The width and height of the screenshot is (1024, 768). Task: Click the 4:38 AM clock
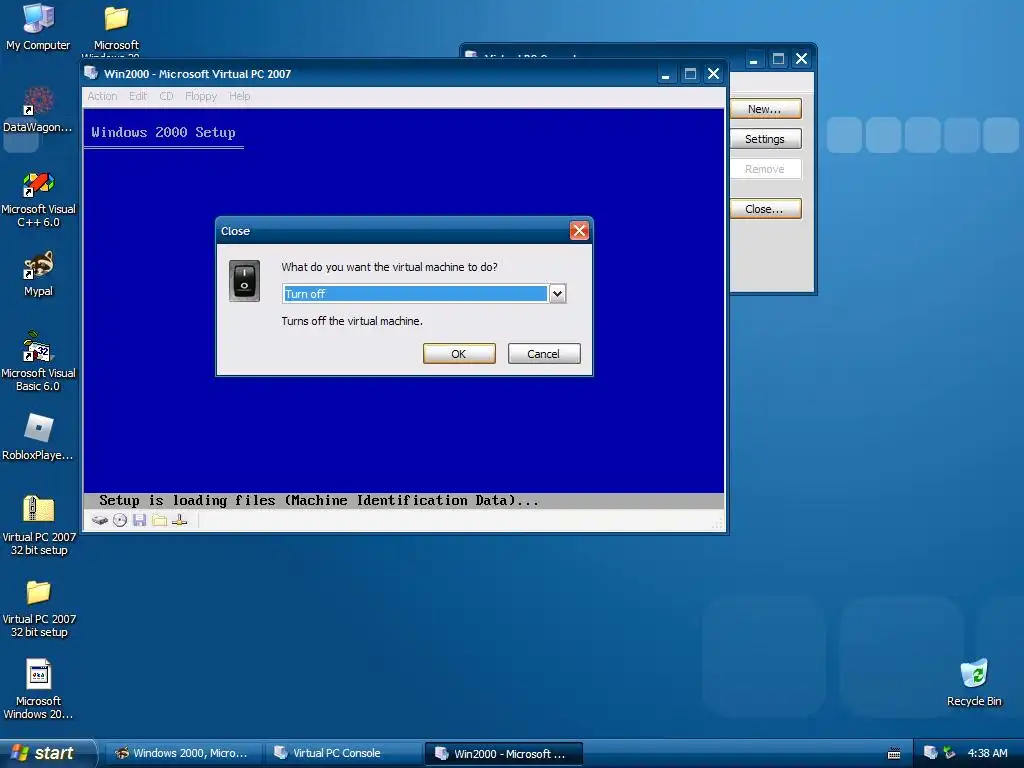point(987,753)
